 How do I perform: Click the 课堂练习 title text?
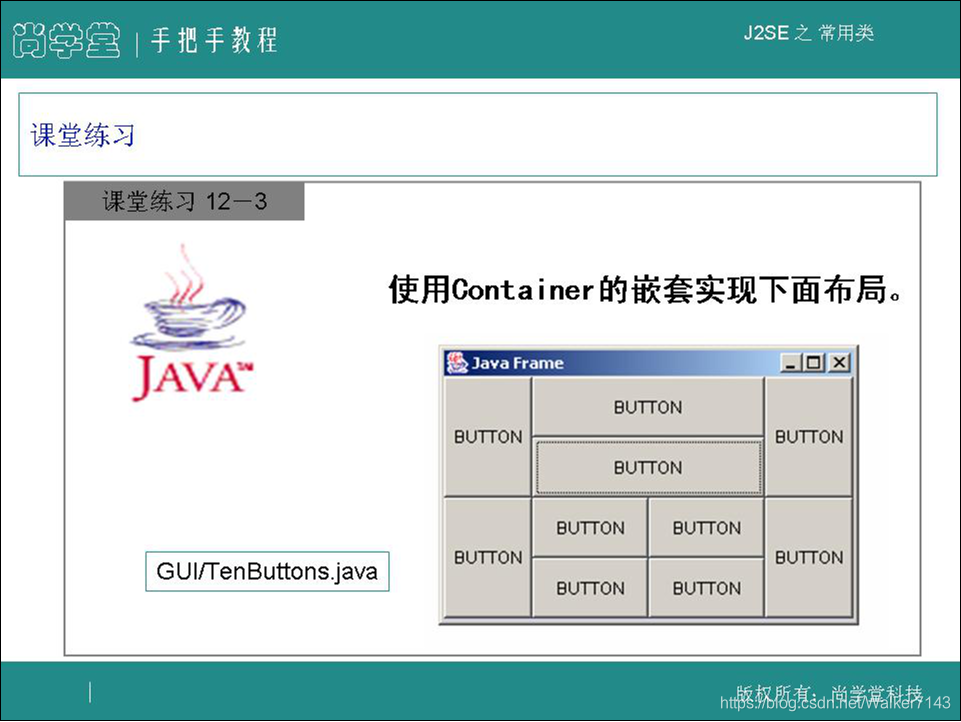coord(83,135)
